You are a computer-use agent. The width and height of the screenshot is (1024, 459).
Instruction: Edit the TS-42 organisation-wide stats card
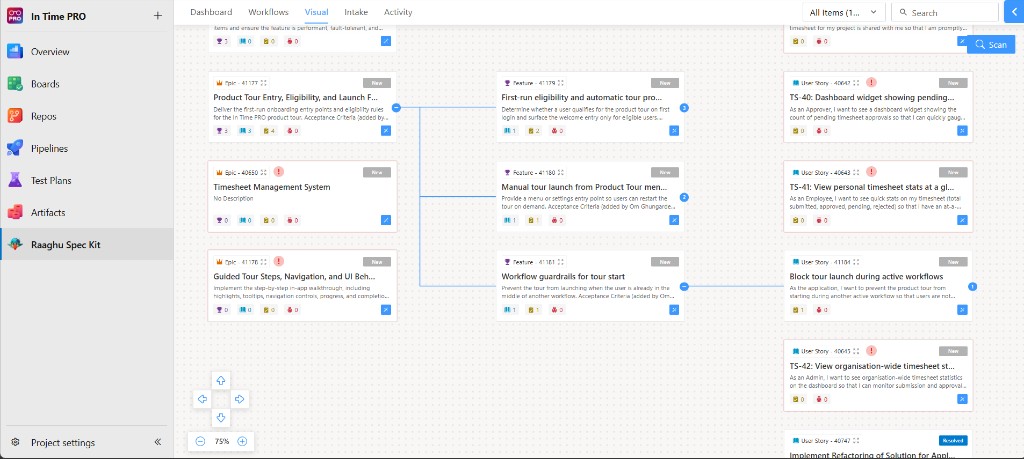[962, 399]
